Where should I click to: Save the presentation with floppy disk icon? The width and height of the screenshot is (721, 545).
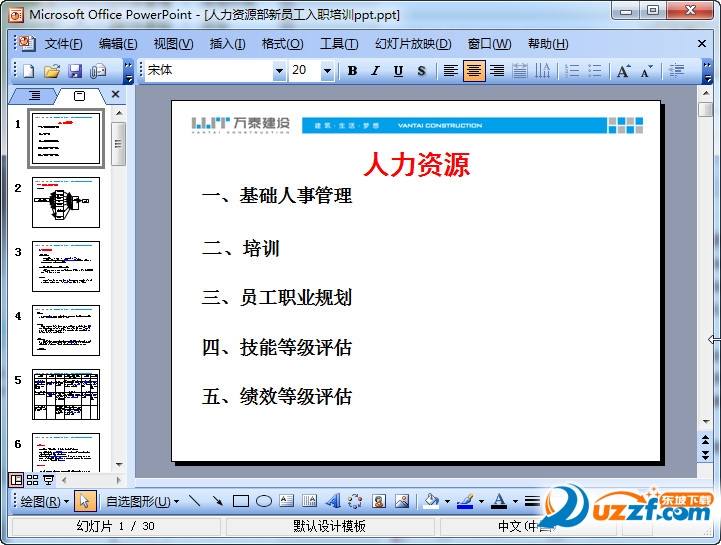(75, 71)
